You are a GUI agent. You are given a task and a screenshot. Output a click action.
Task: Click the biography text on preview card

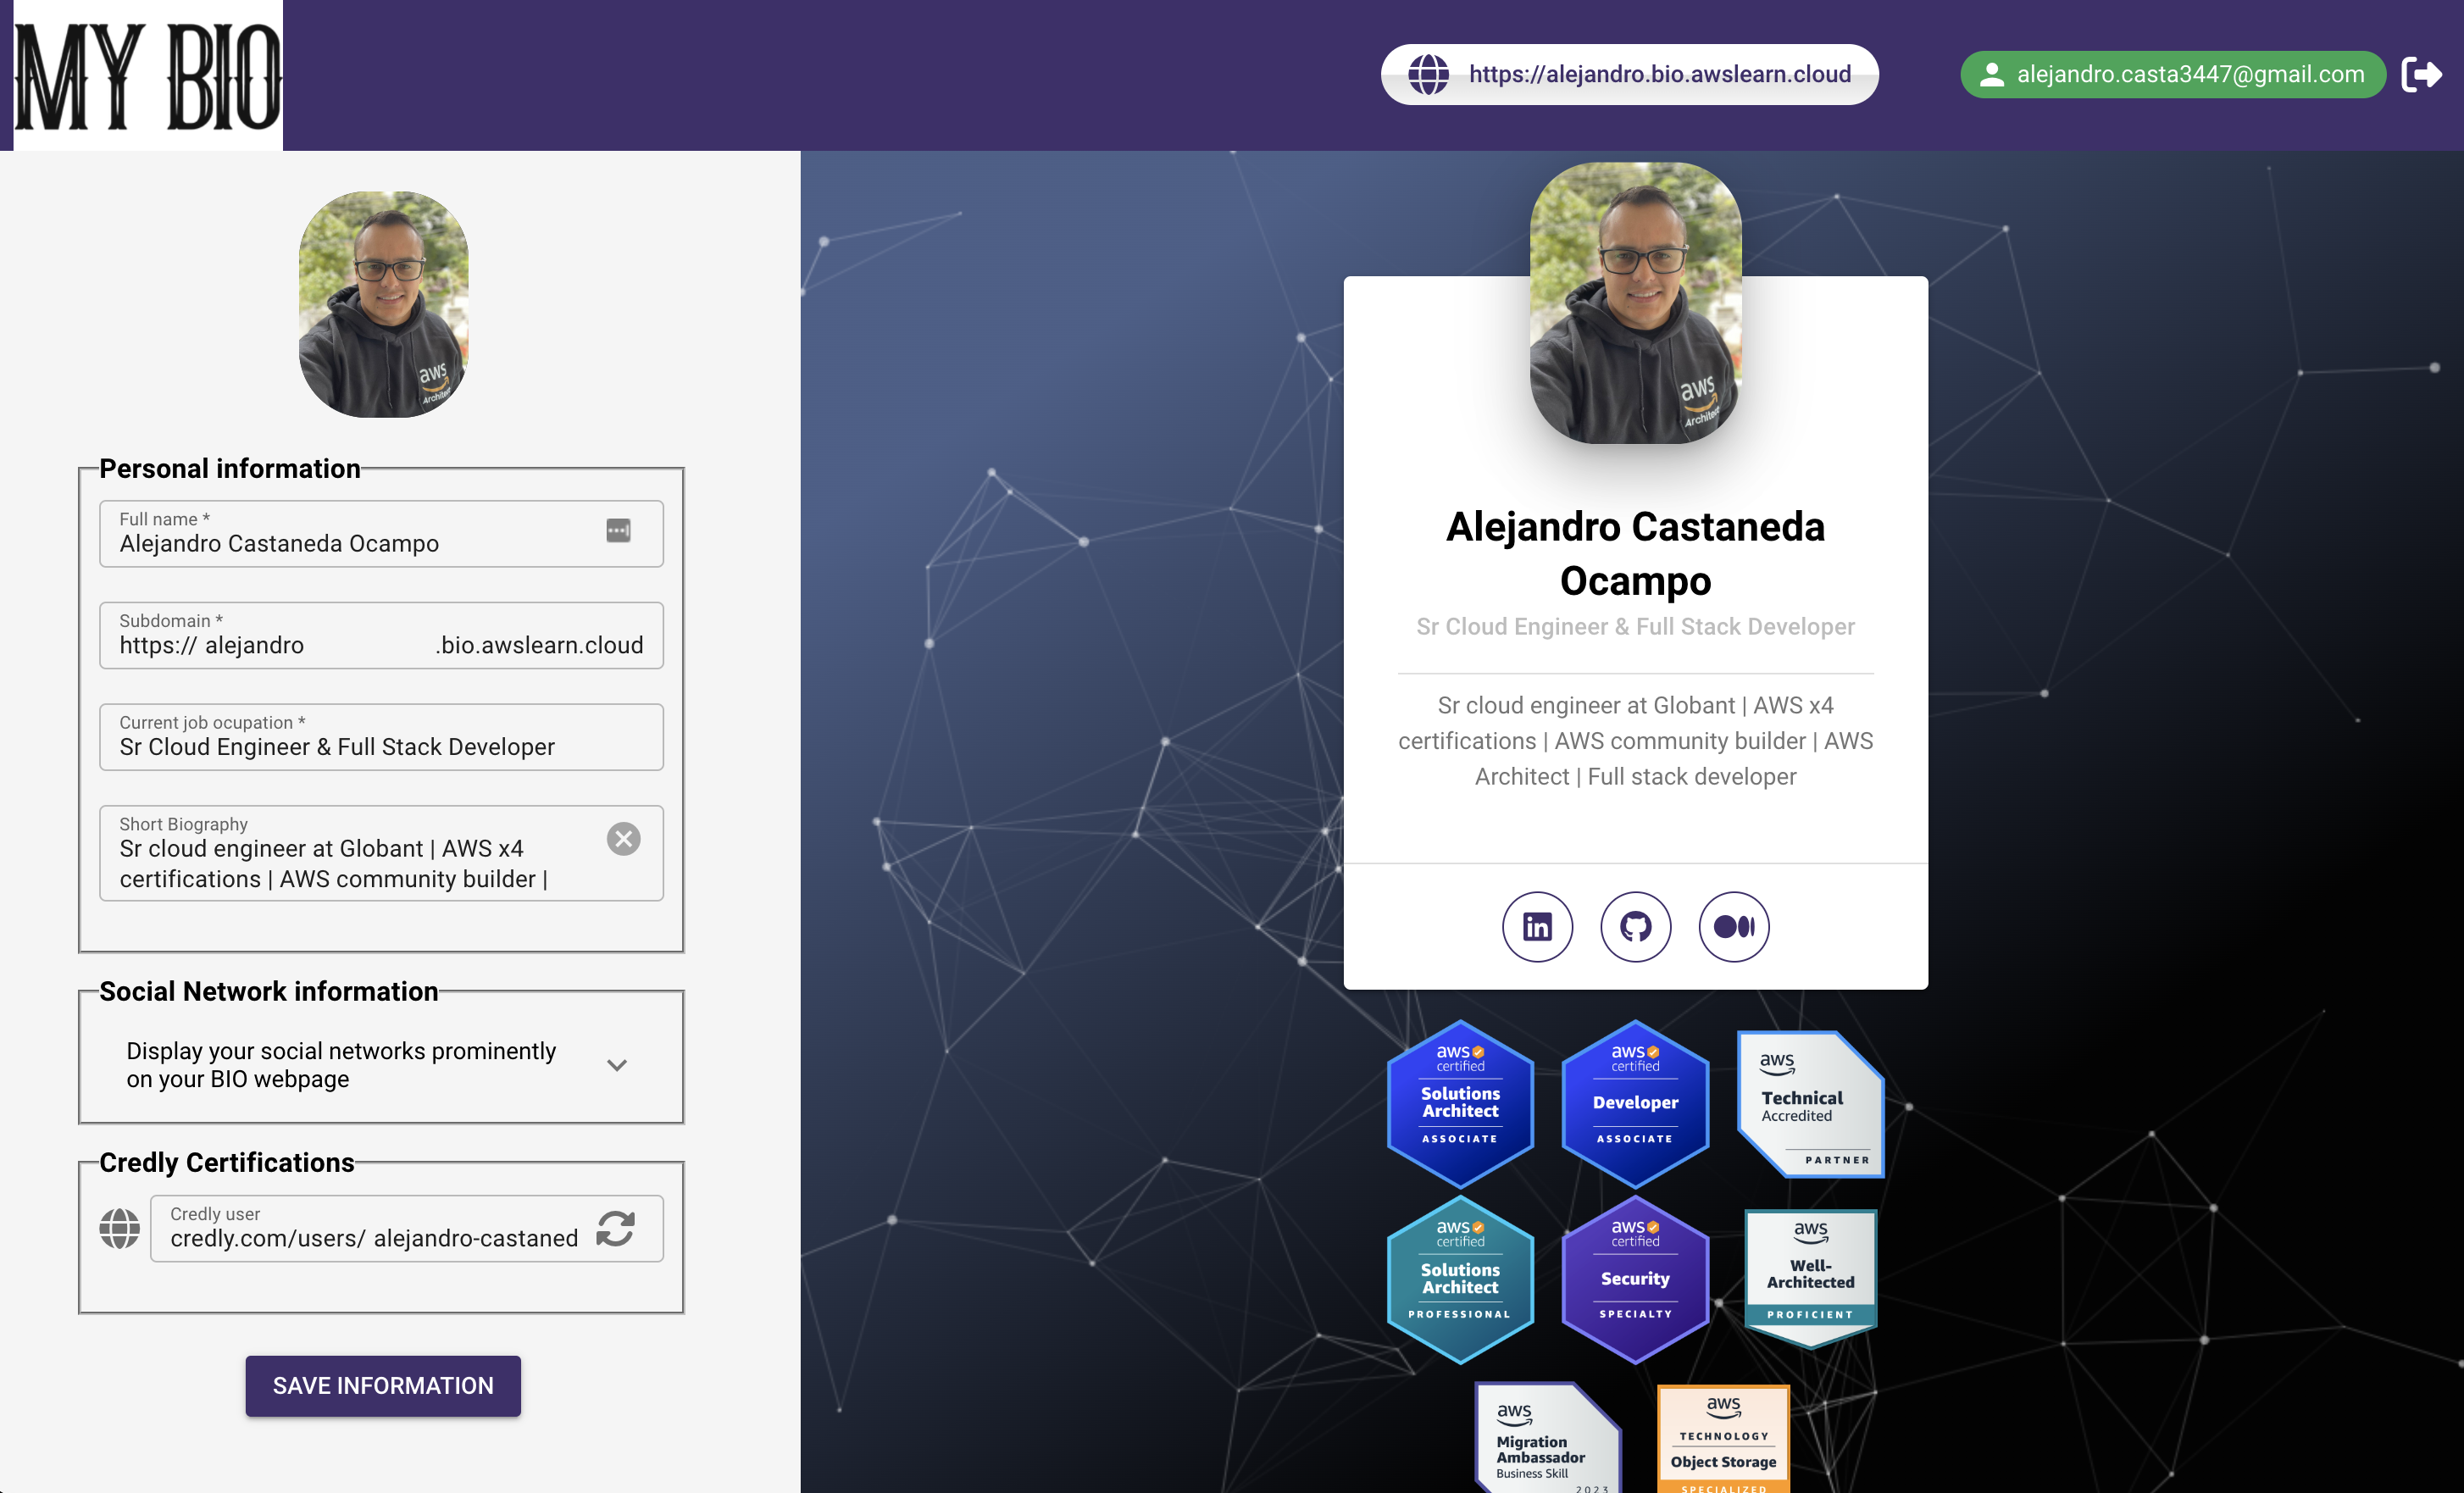pyautogui.click(x=1635, y=741)
